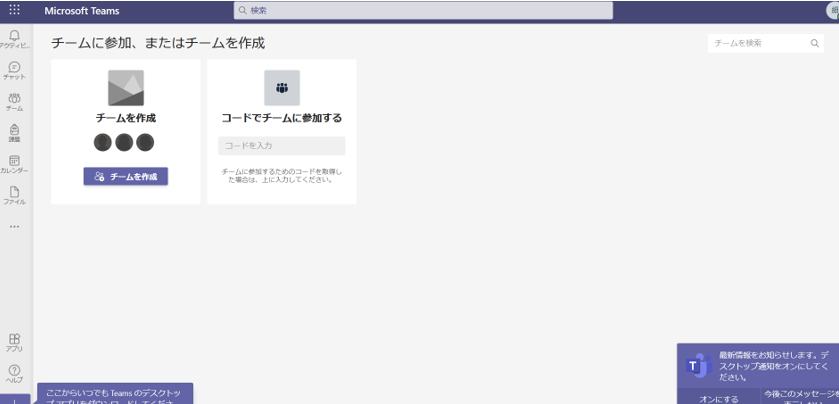Open Apps (アプリ) in the sidebar
The width and height of the screenshot is (839, 404).
pyautogui.click(x=14, y=342)
